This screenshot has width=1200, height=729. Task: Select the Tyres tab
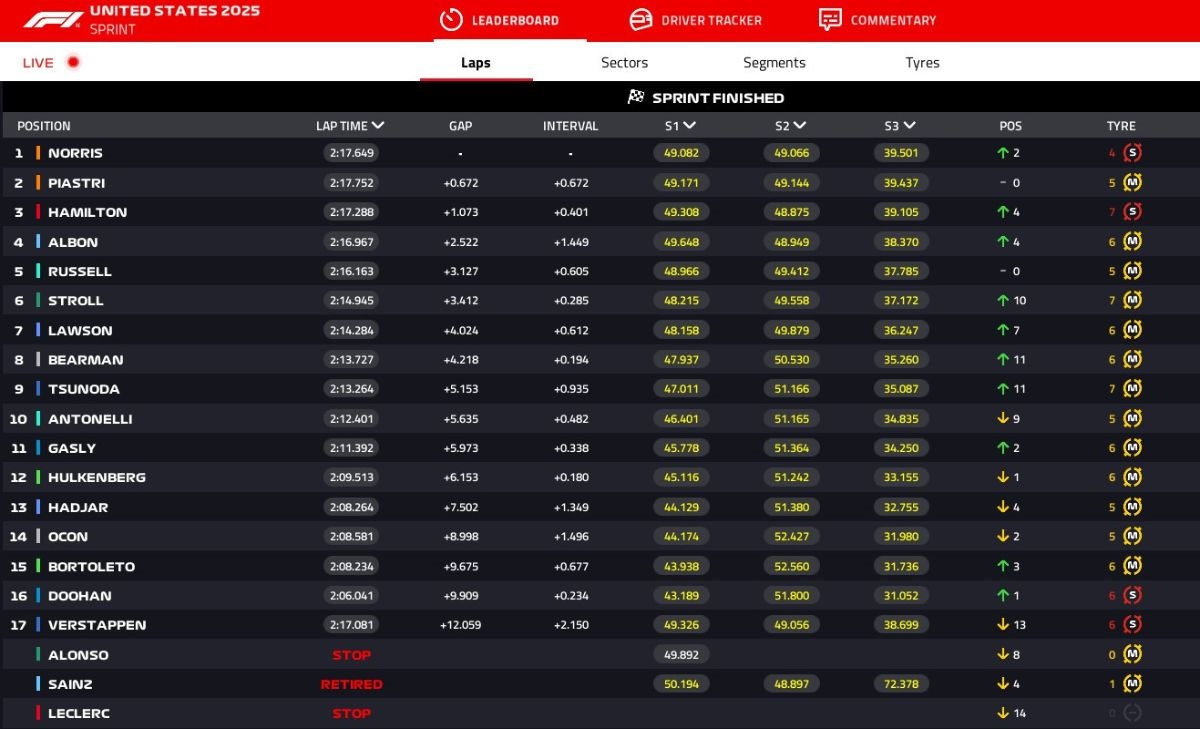pyautogui.click(x=922, y=62)
